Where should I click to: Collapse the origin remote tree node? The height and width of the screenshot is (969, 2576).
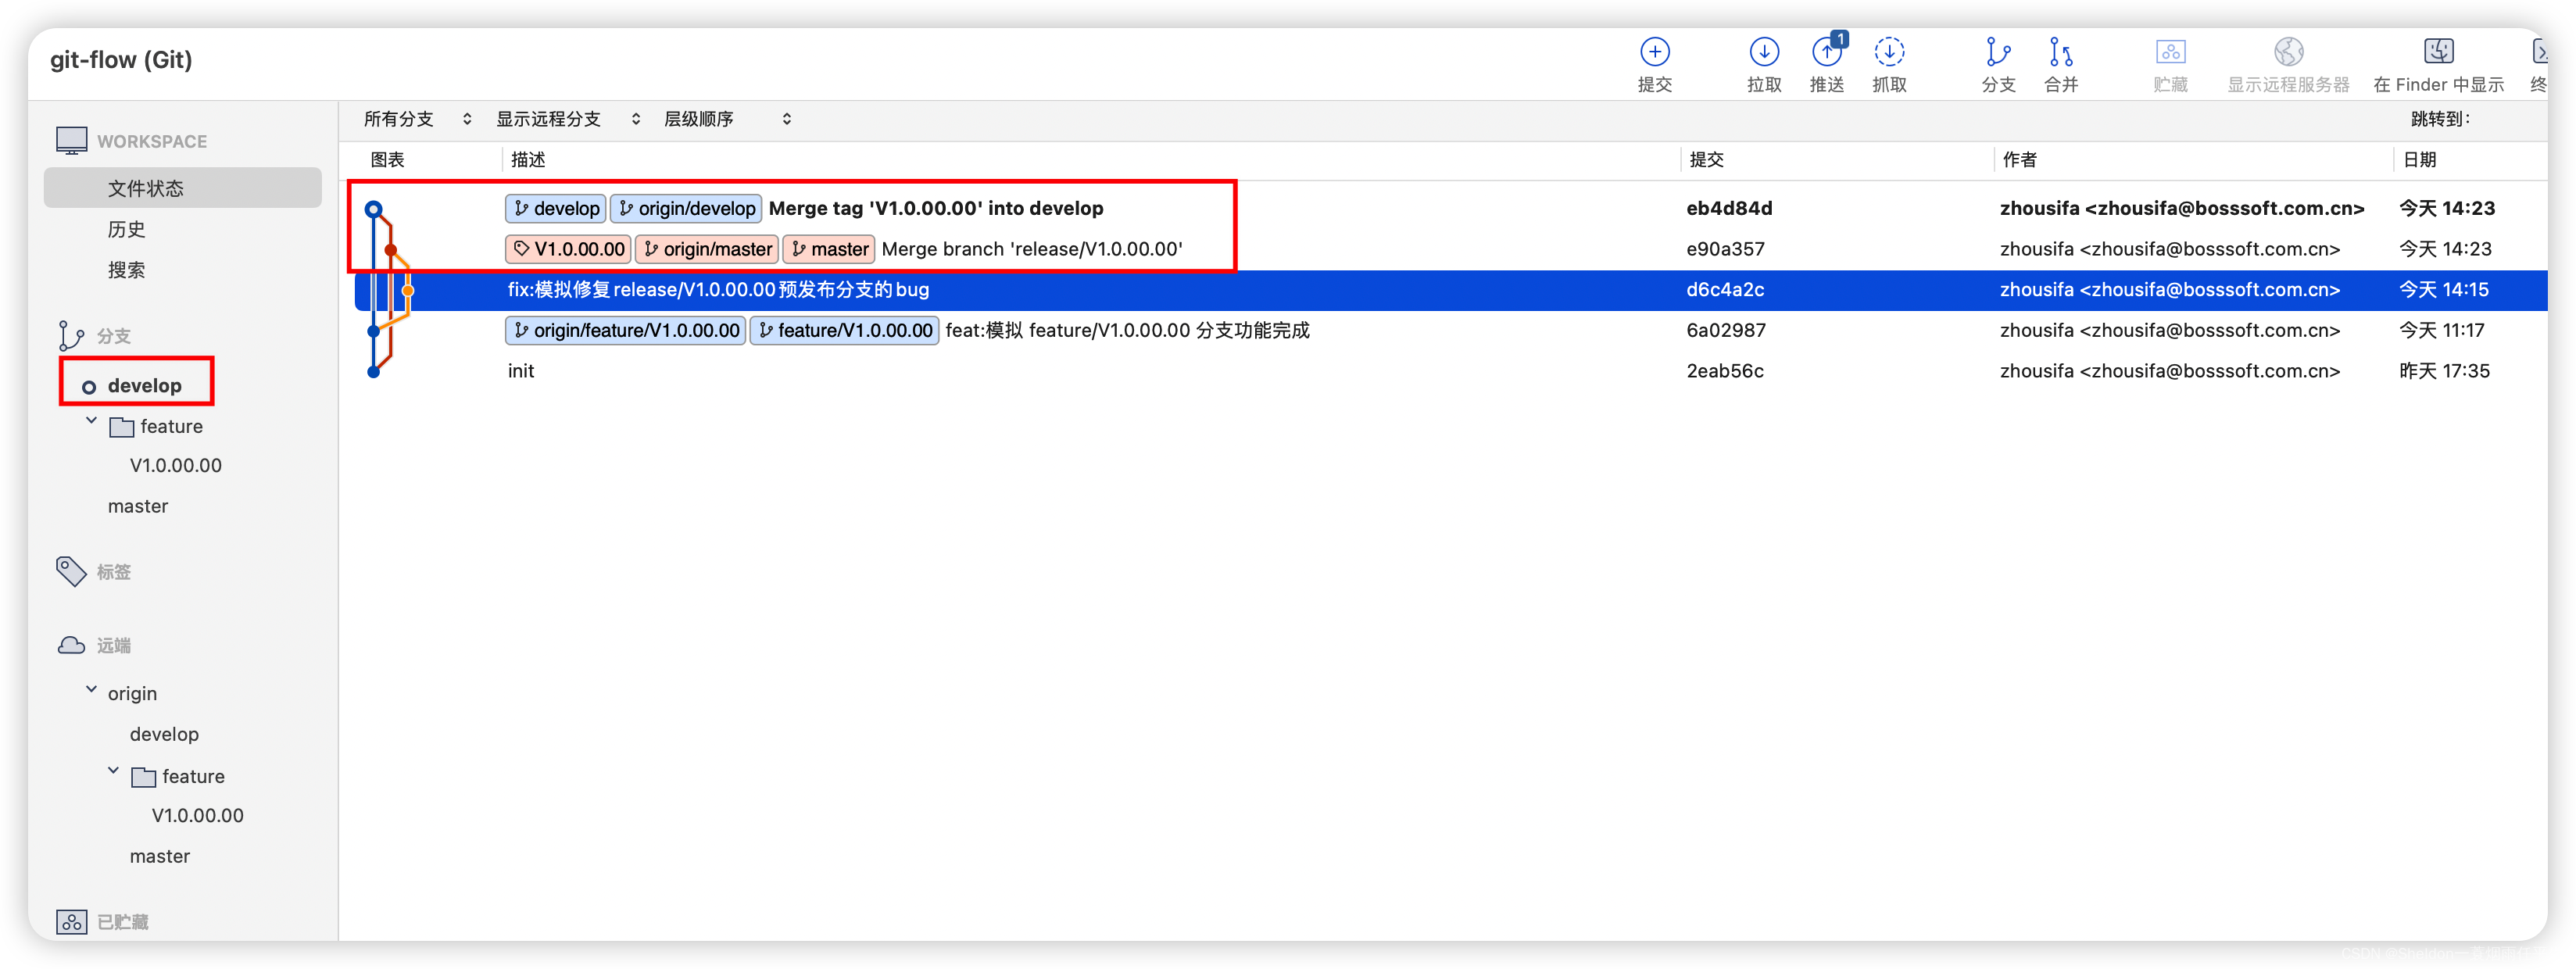91,690
